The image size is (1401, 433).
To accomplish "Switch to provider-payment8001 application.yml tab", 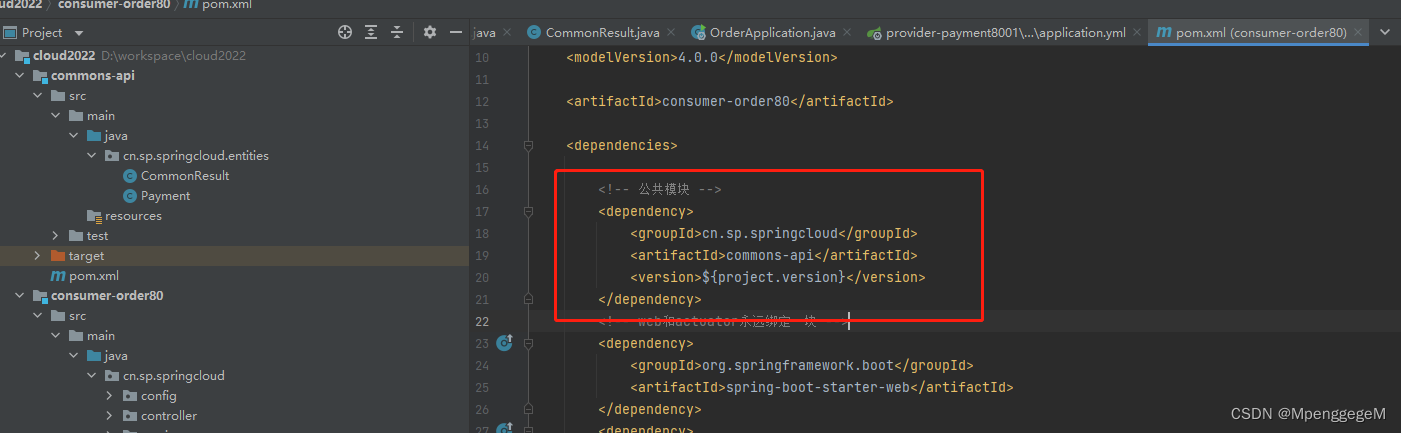I will coord(1006,33).
